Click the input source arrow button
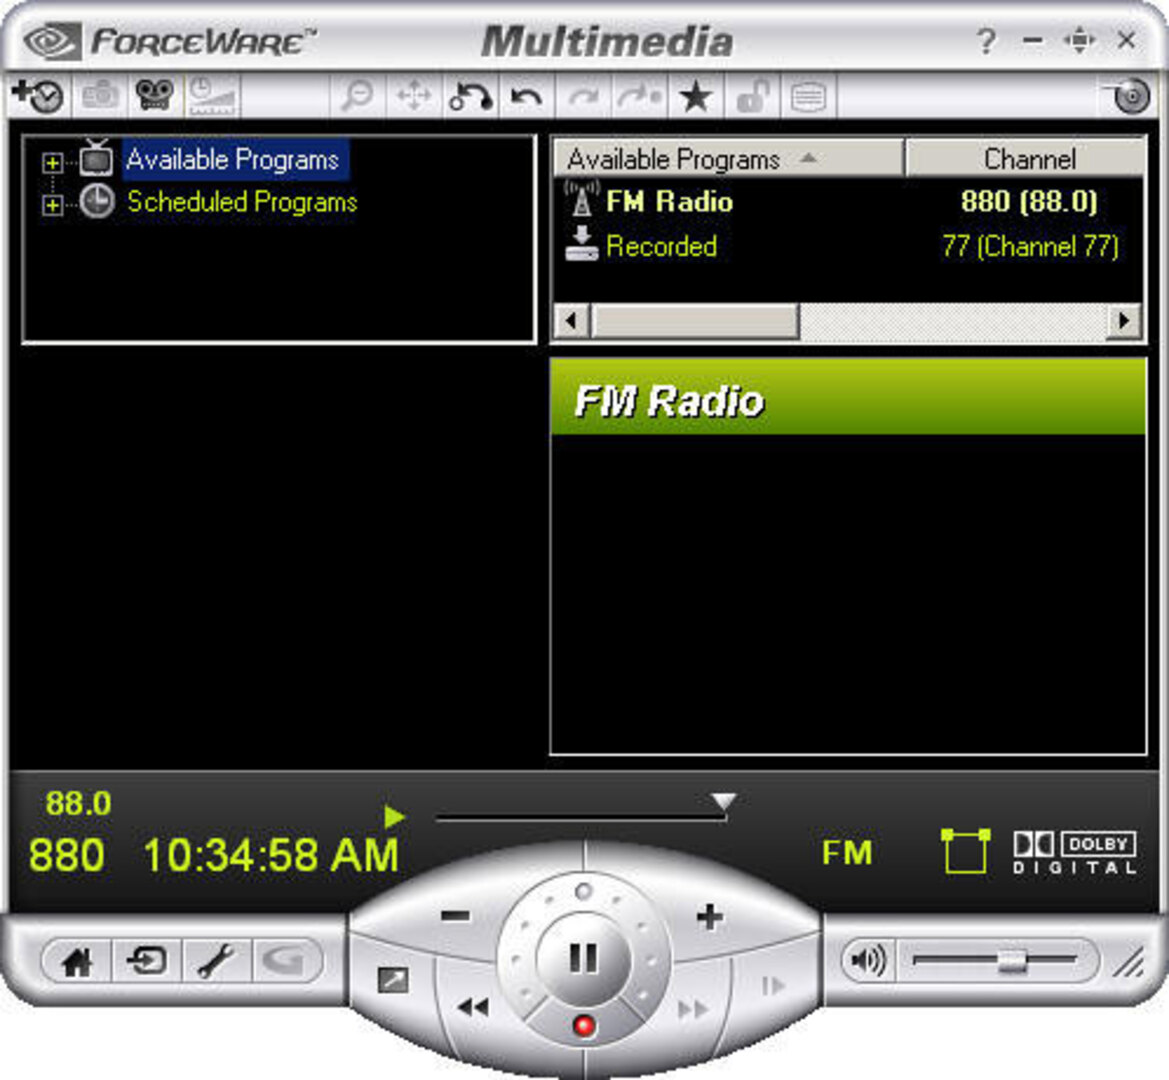The height and width of the screenshot is (1080, 1169). [x=147, y=960]
